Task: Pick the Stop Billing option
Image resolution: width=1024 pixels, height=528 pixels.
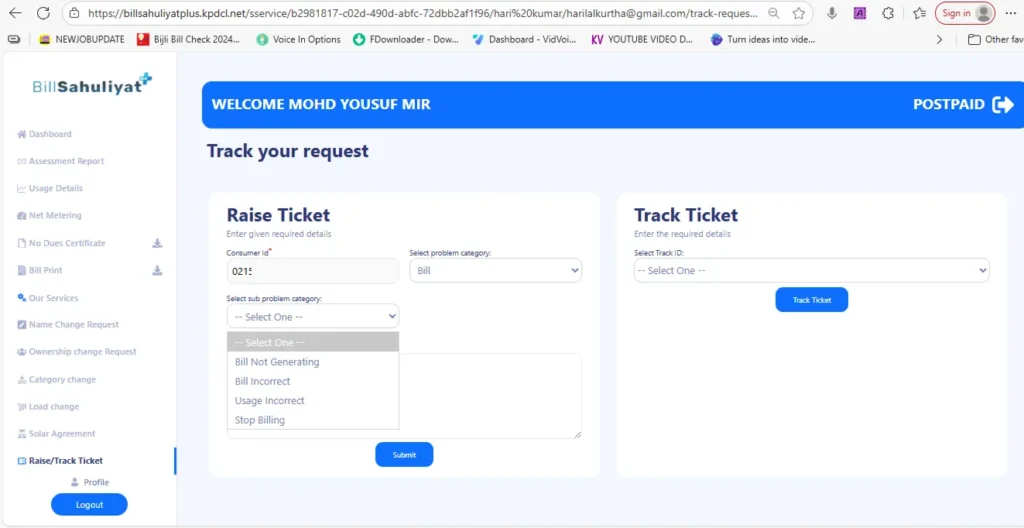Action: tap(259, 420)
